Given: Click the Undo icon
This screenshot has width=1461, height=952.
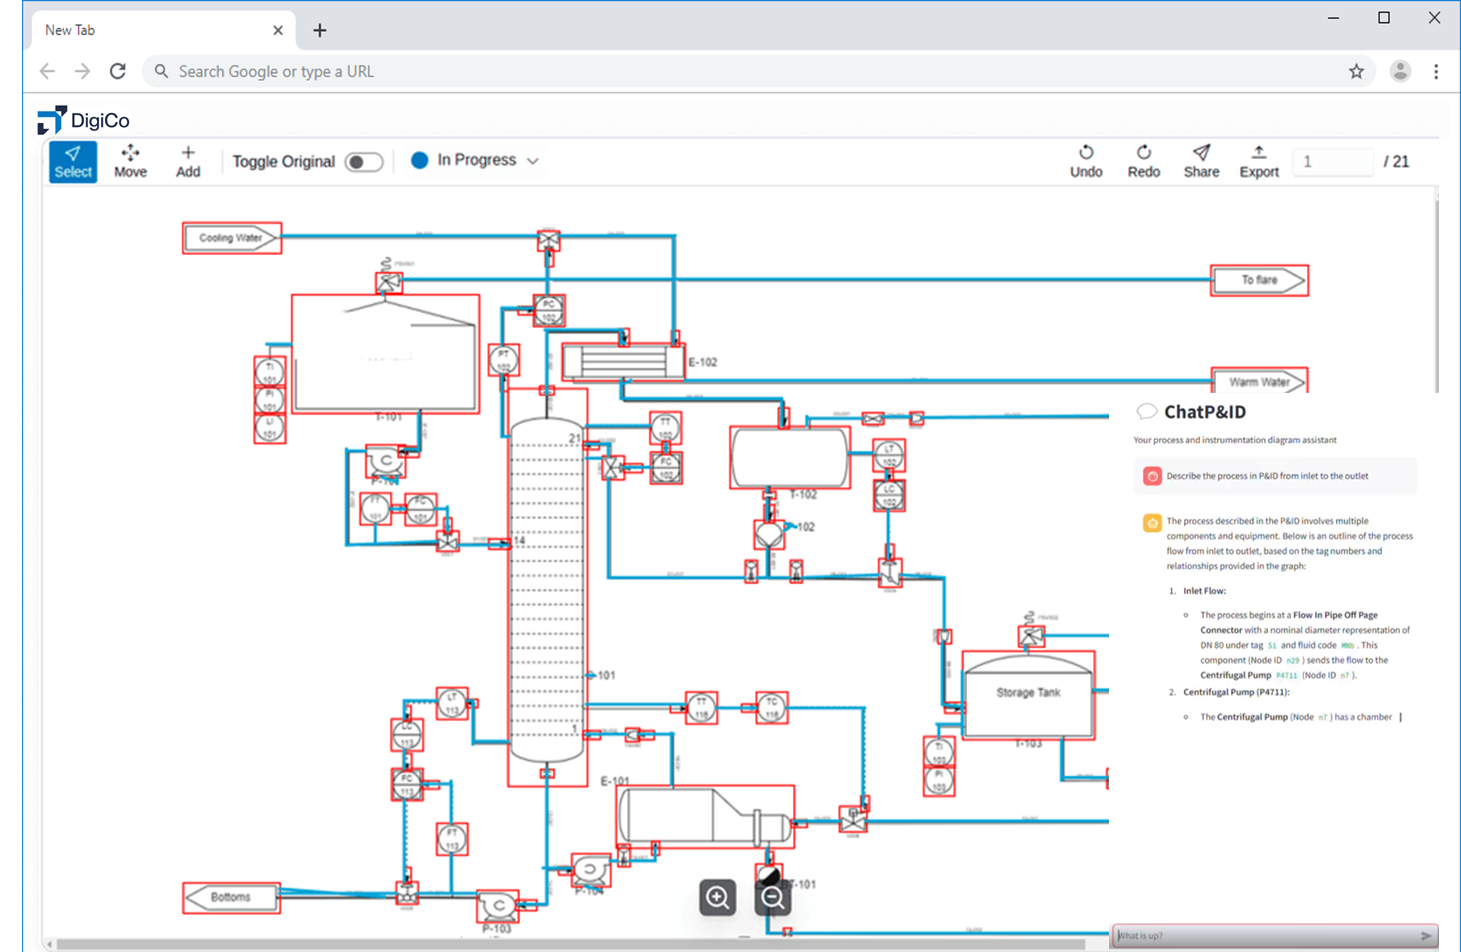Looking at the screenshot, I should (x=1086, y=153).
